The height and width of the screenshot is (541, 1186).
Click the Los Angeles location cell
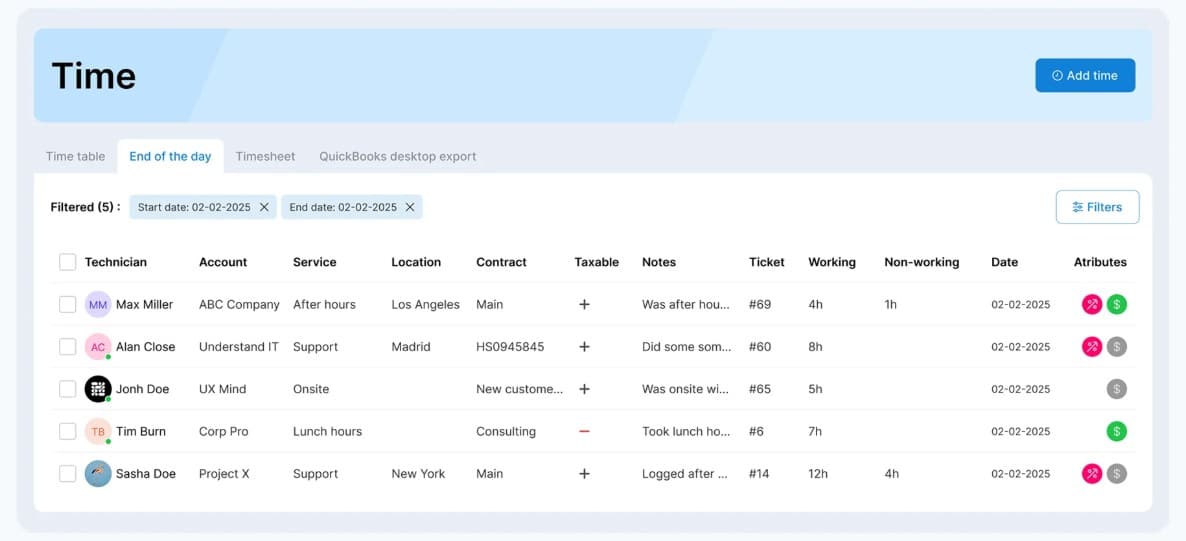click(x=425, y=304)
